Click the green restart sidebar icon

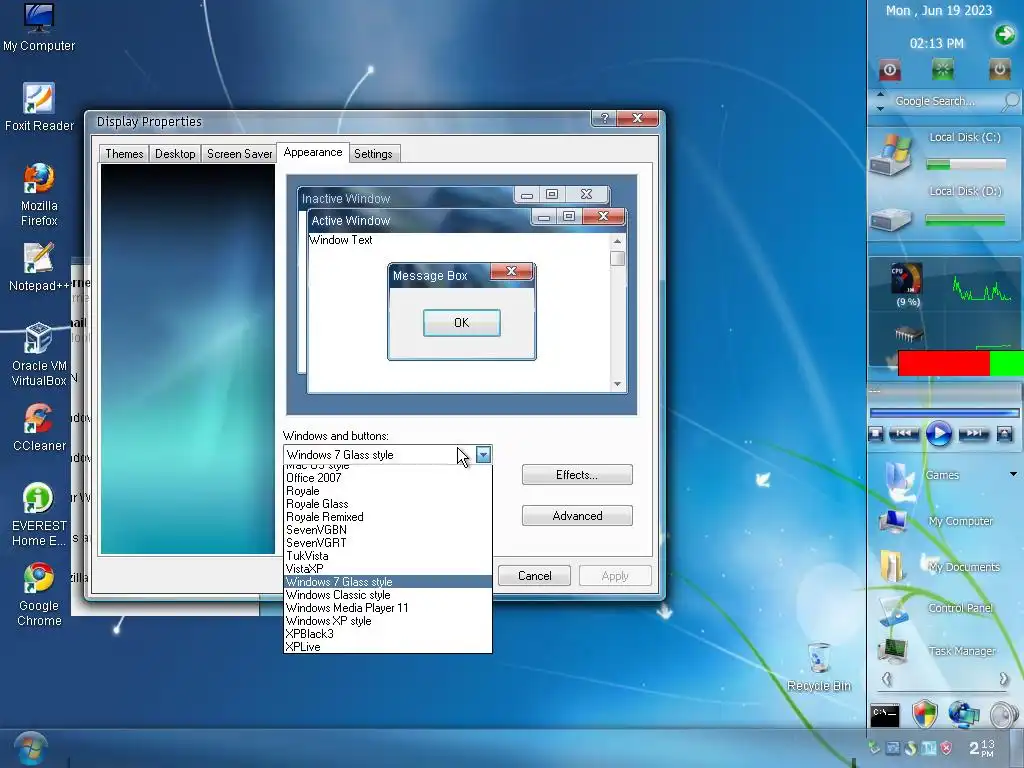pyautogui.click(x=942, y=69)
